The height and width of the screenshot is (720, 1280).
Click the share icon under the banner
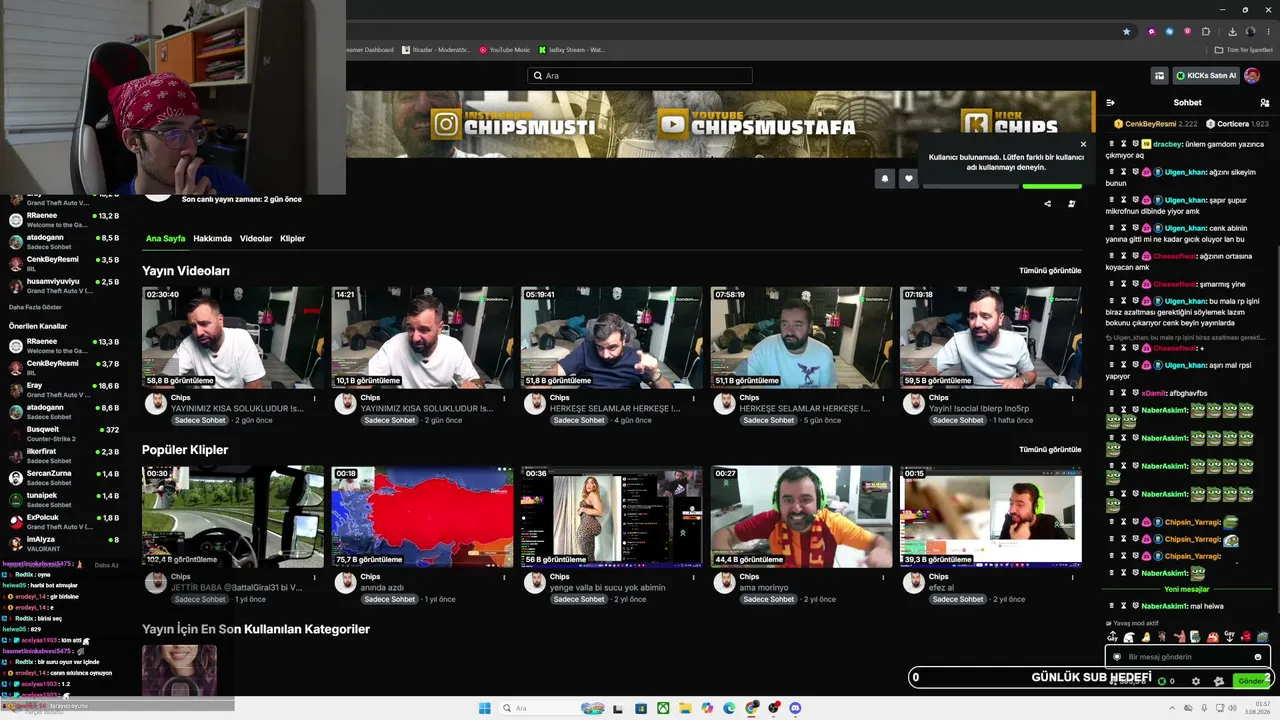tap(1048, 204)
